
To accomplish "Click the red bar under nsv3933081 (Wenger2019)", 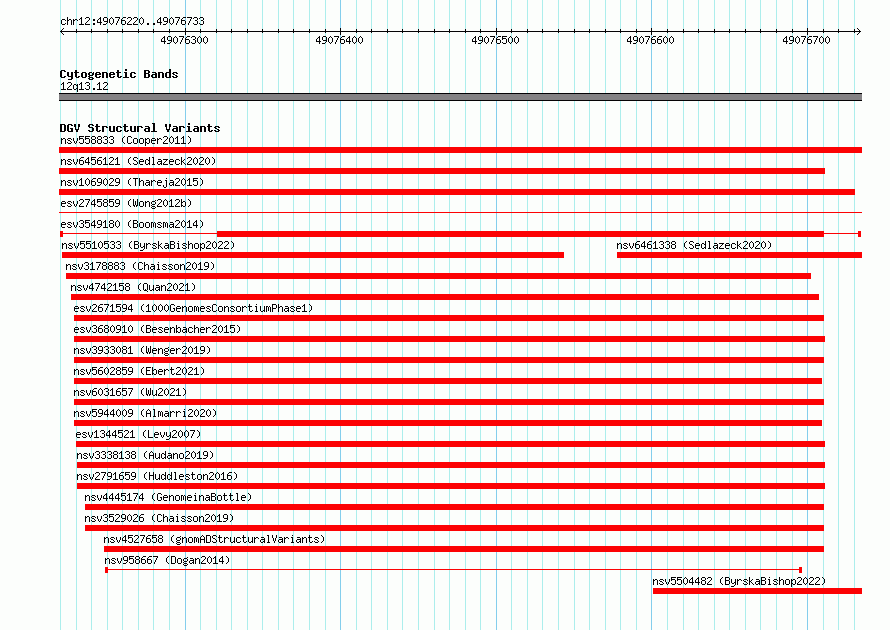I will (448, 360).
